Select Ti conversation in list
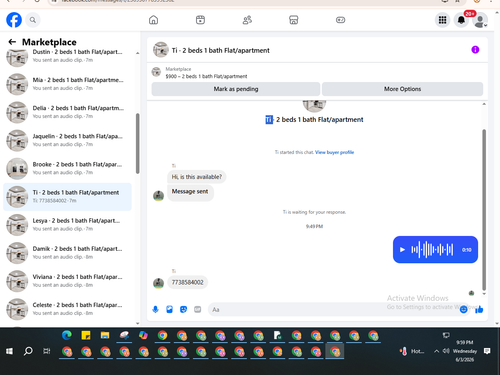Screen dimensions: 500x375 tap(68, 197)
